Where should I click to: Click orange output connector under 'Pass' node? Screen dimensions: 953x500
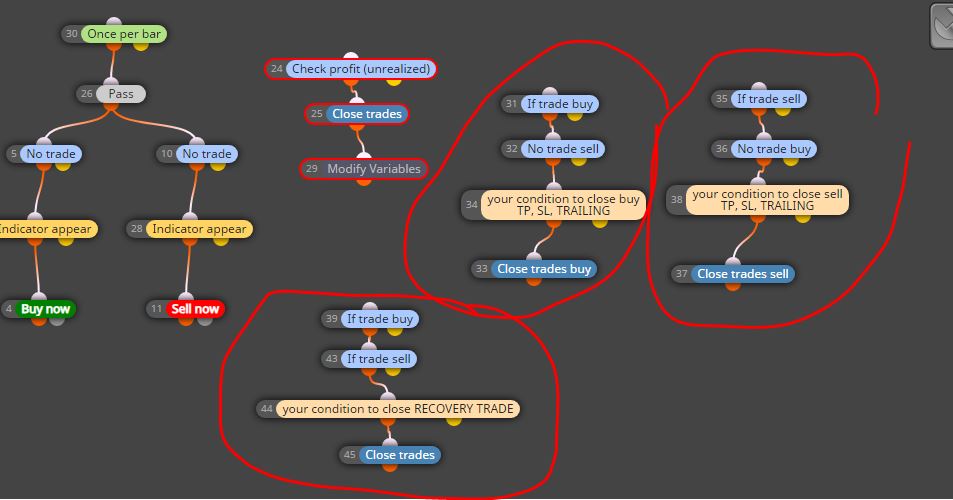111,107
